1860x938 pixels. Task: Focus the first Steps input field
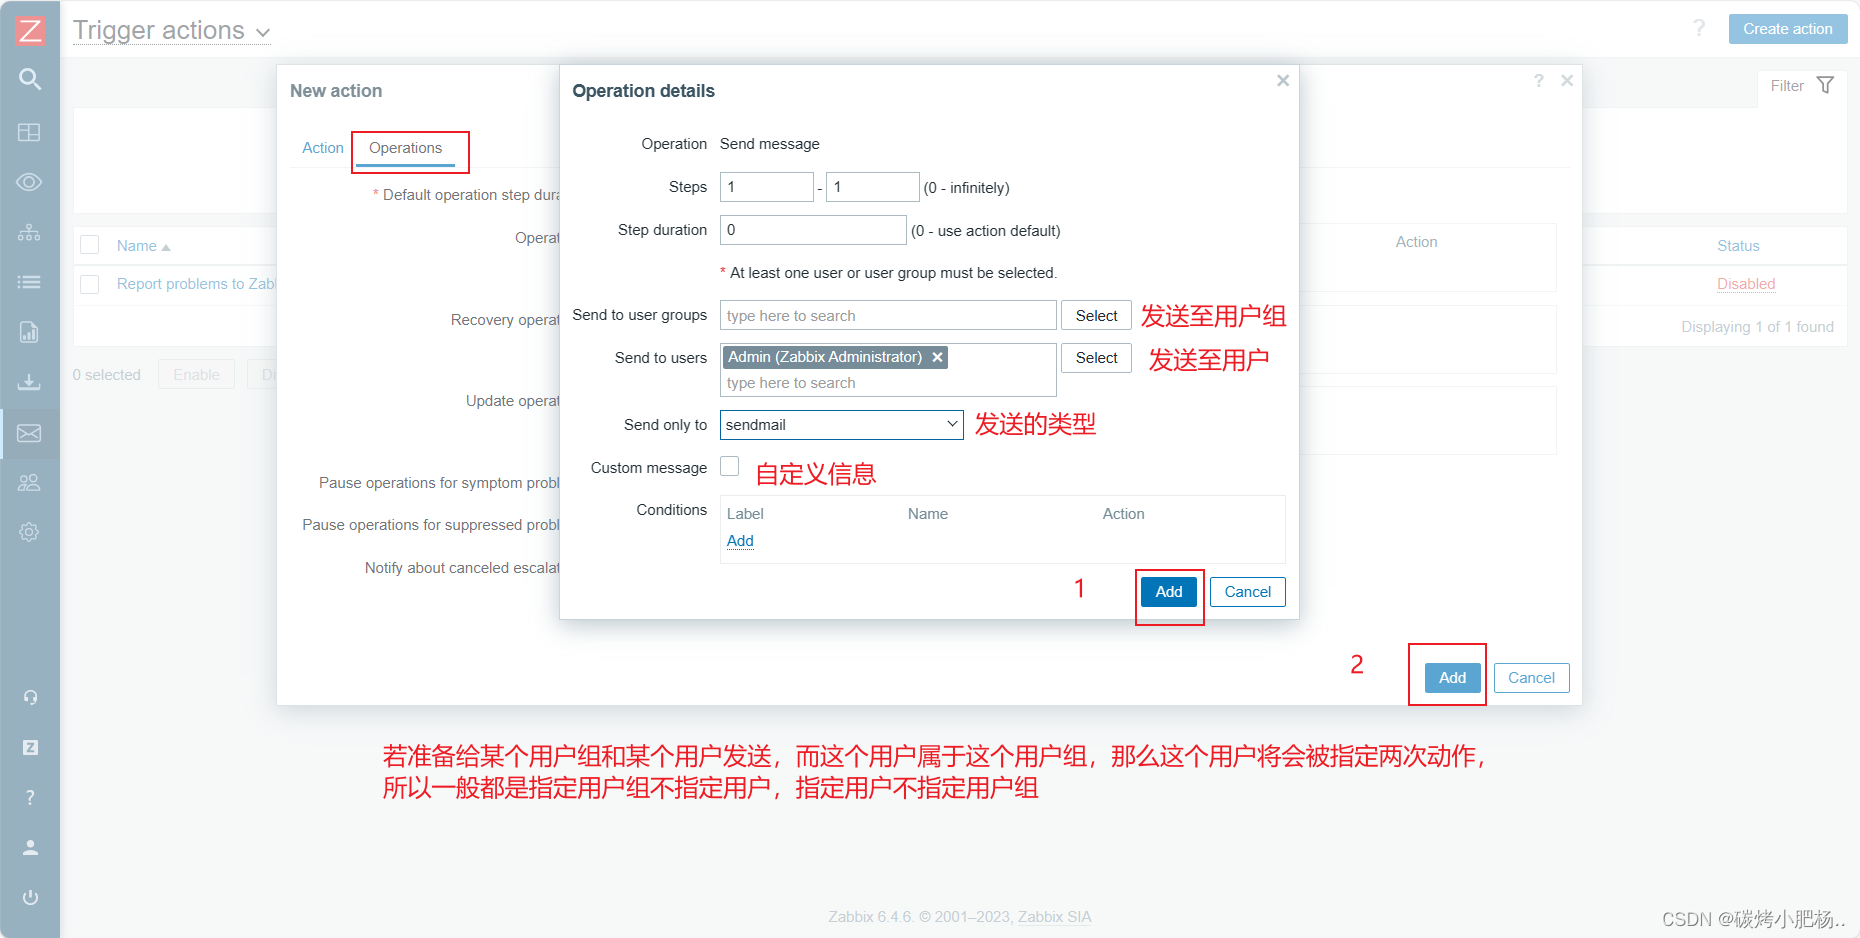[767, 187]
